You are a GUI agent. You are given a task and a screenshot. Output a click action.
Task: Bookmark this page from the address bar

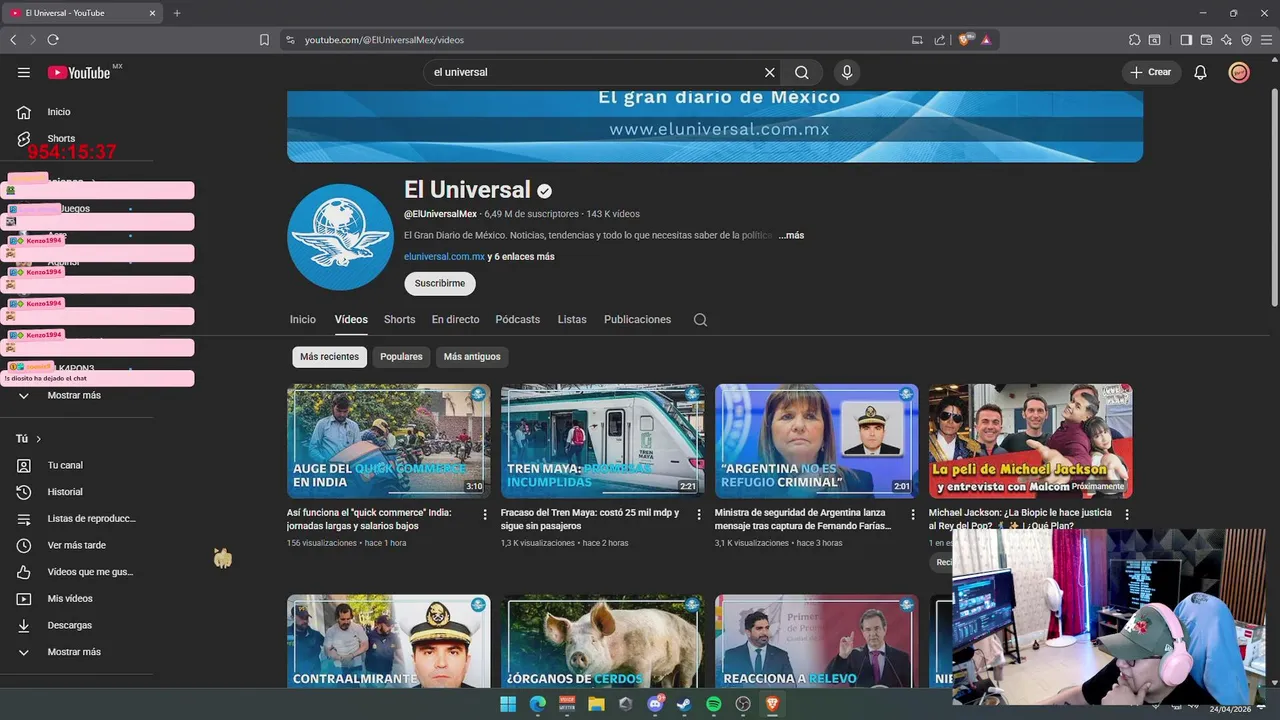pos(264,40)
